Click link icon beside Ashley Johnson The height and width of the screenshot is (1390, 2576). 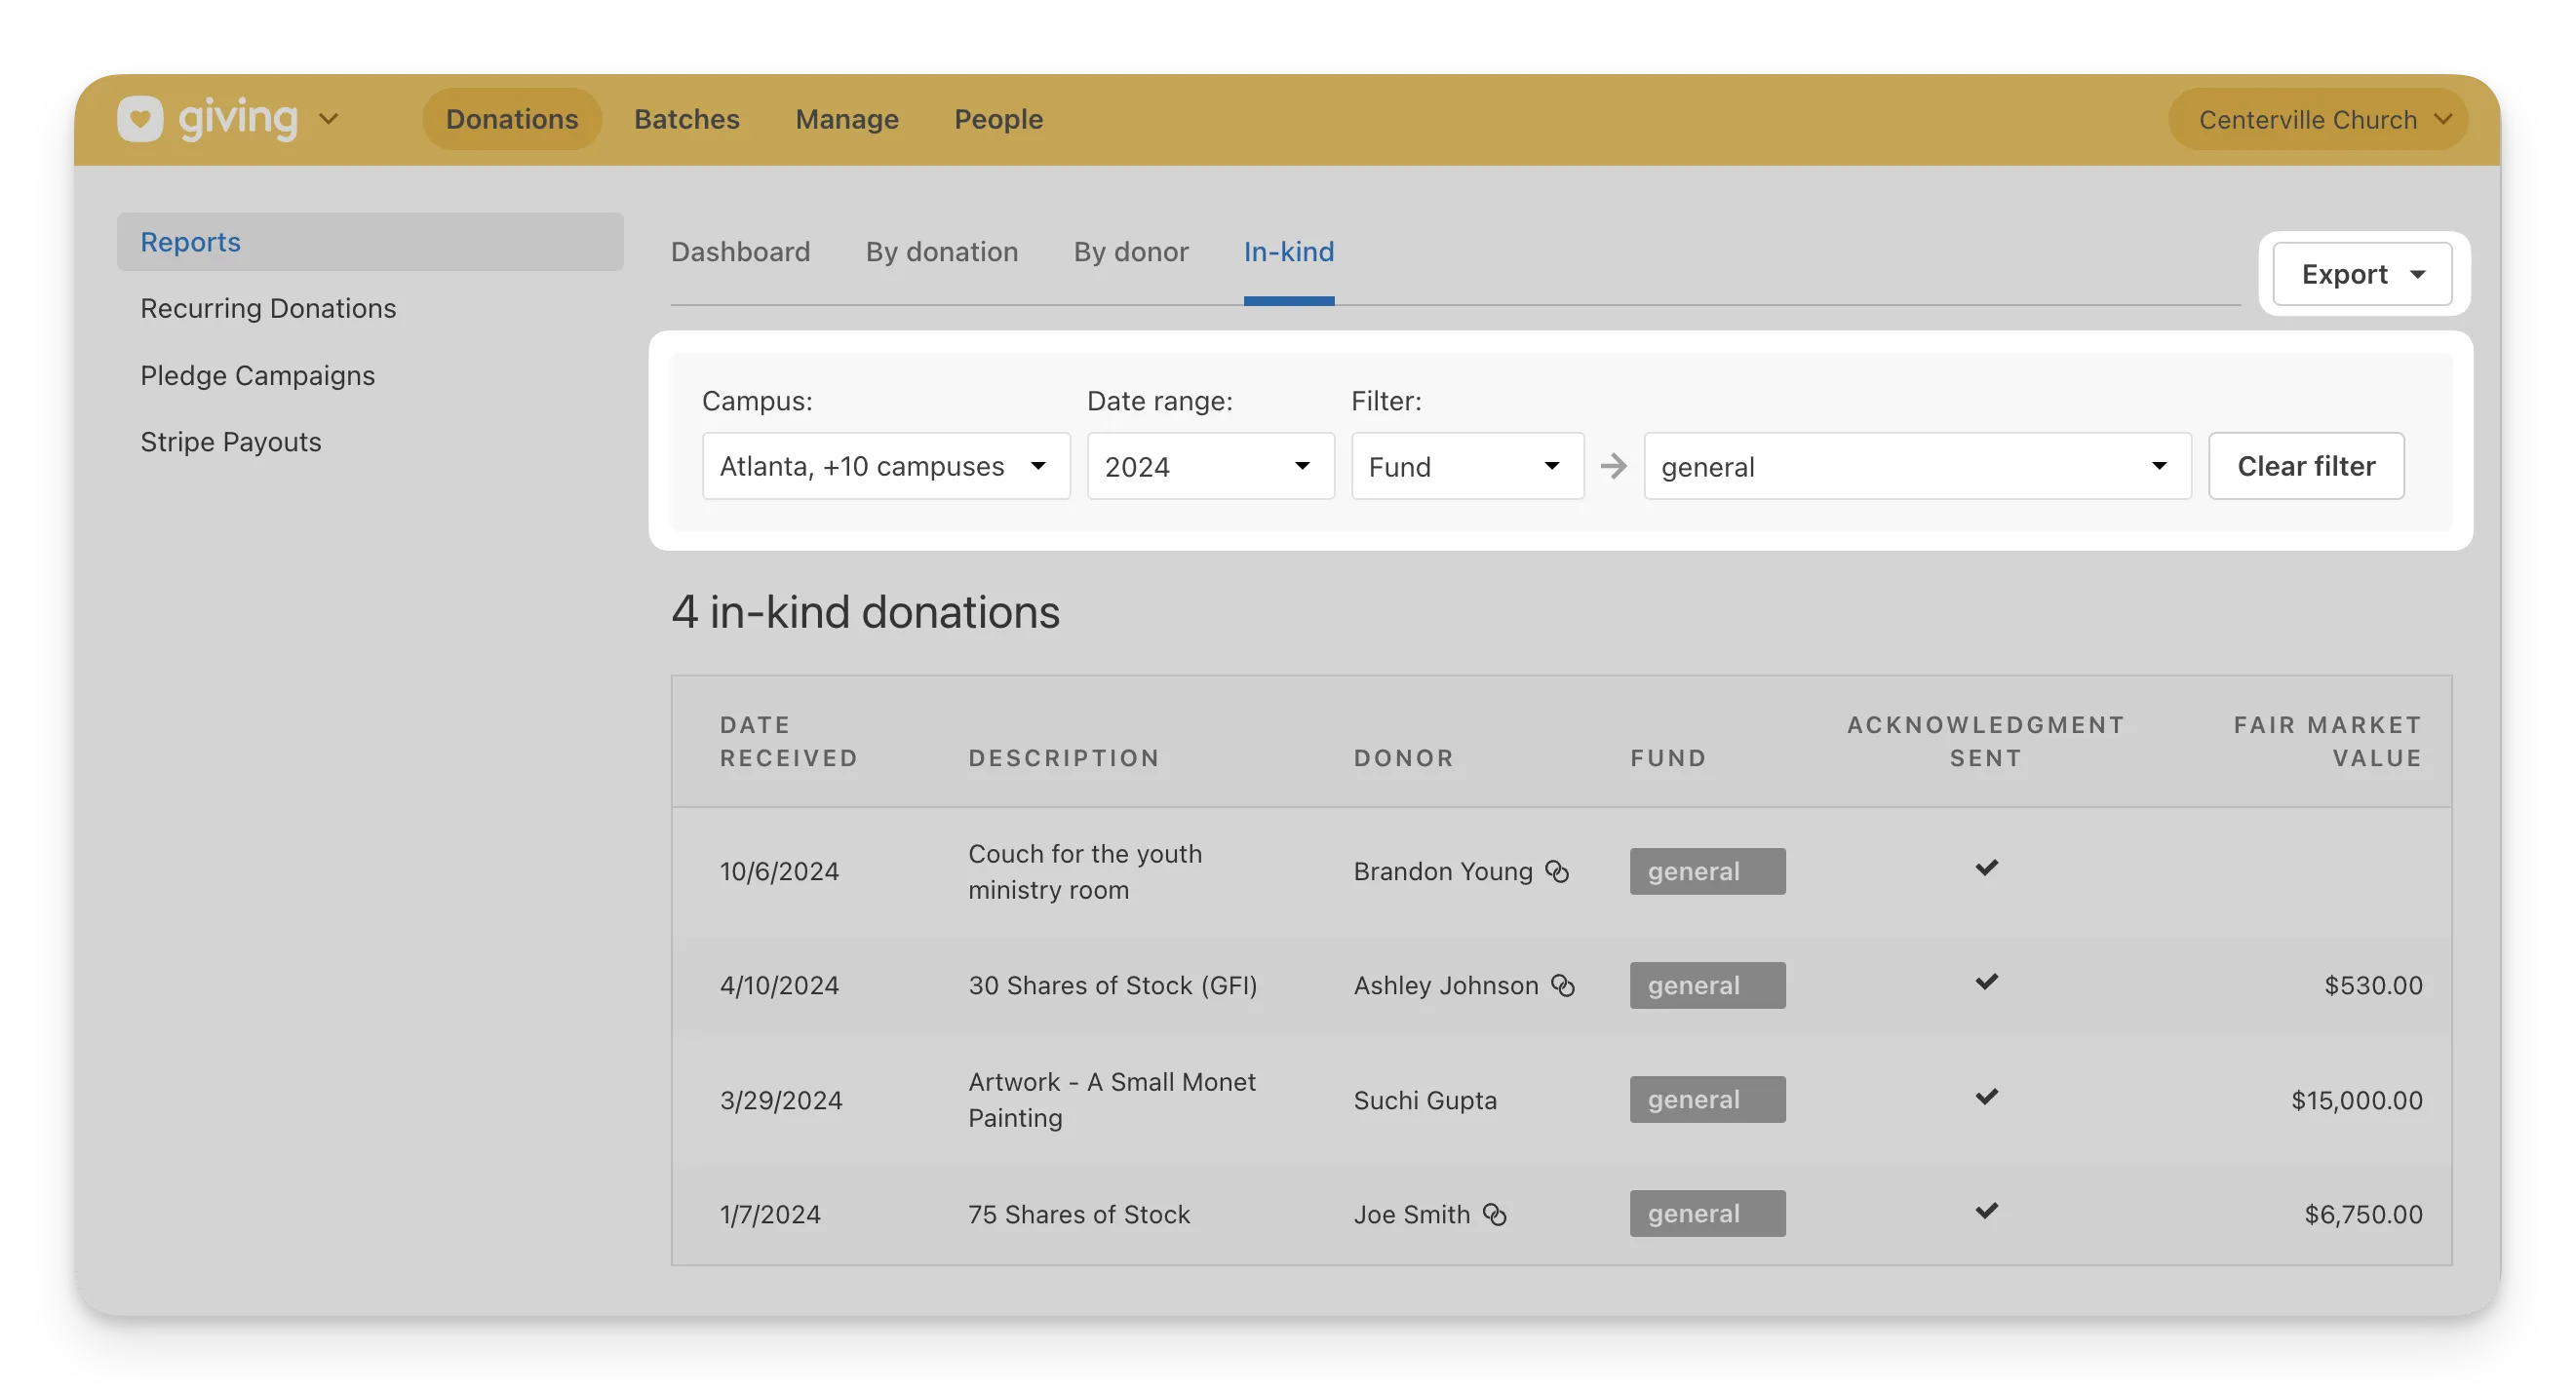click(1563, 985)
